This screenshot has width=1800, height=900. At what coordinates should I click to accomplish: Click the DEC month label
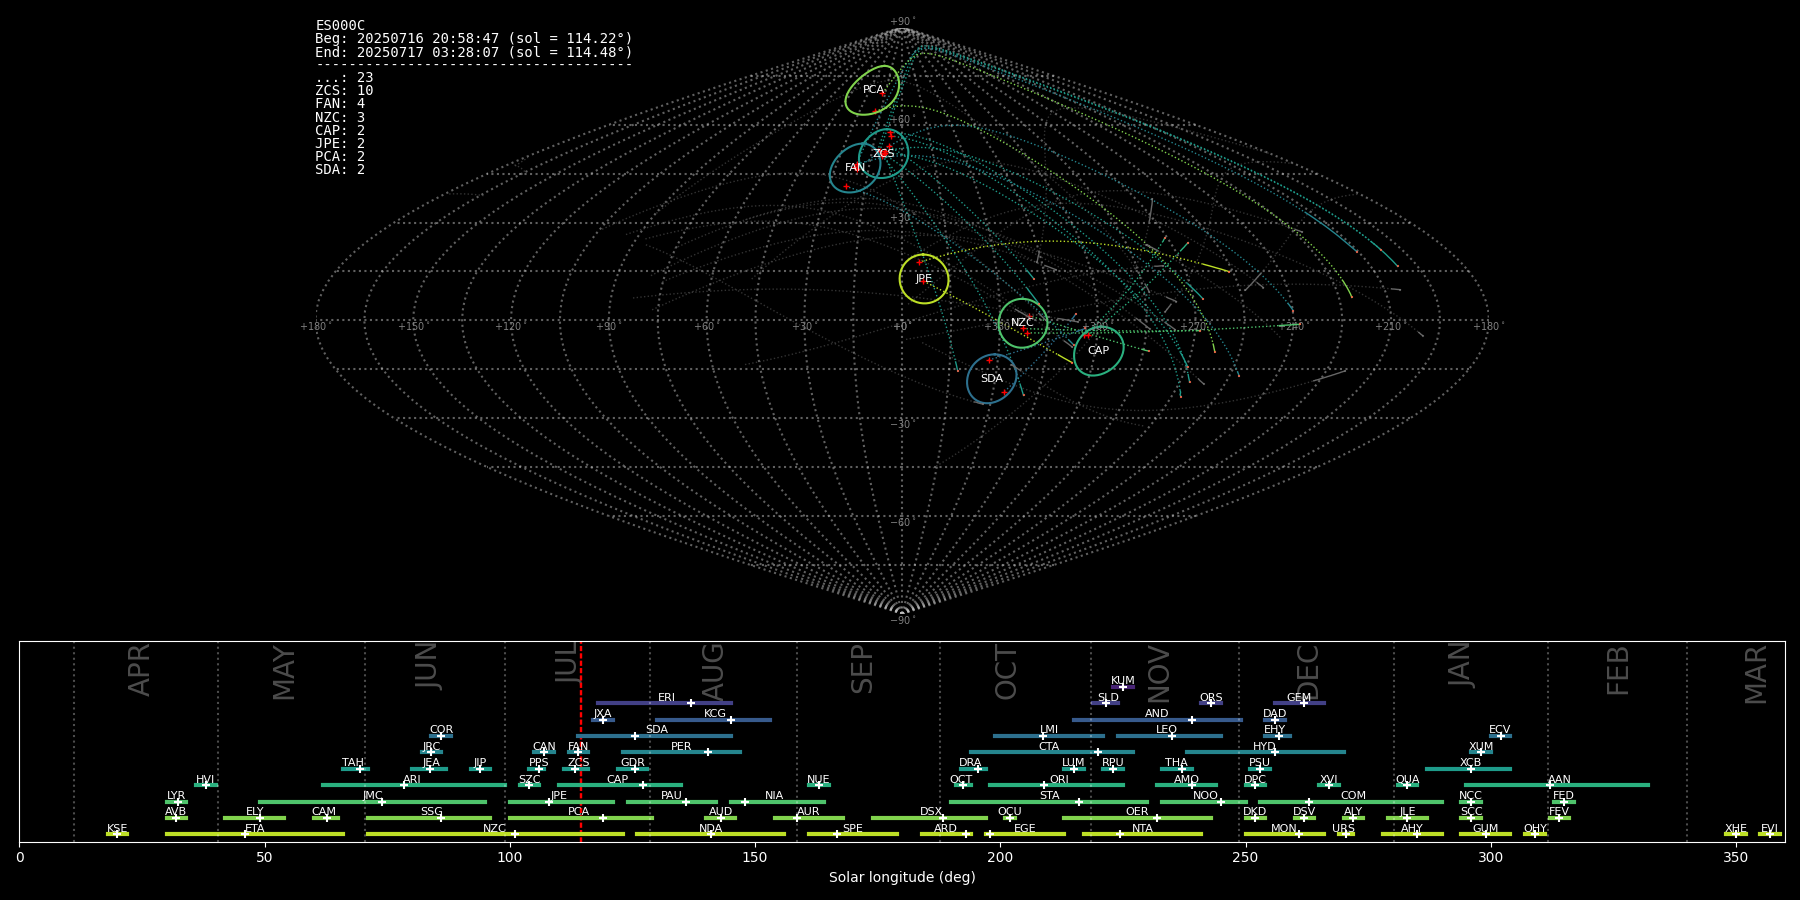(x=1307, y=672)
